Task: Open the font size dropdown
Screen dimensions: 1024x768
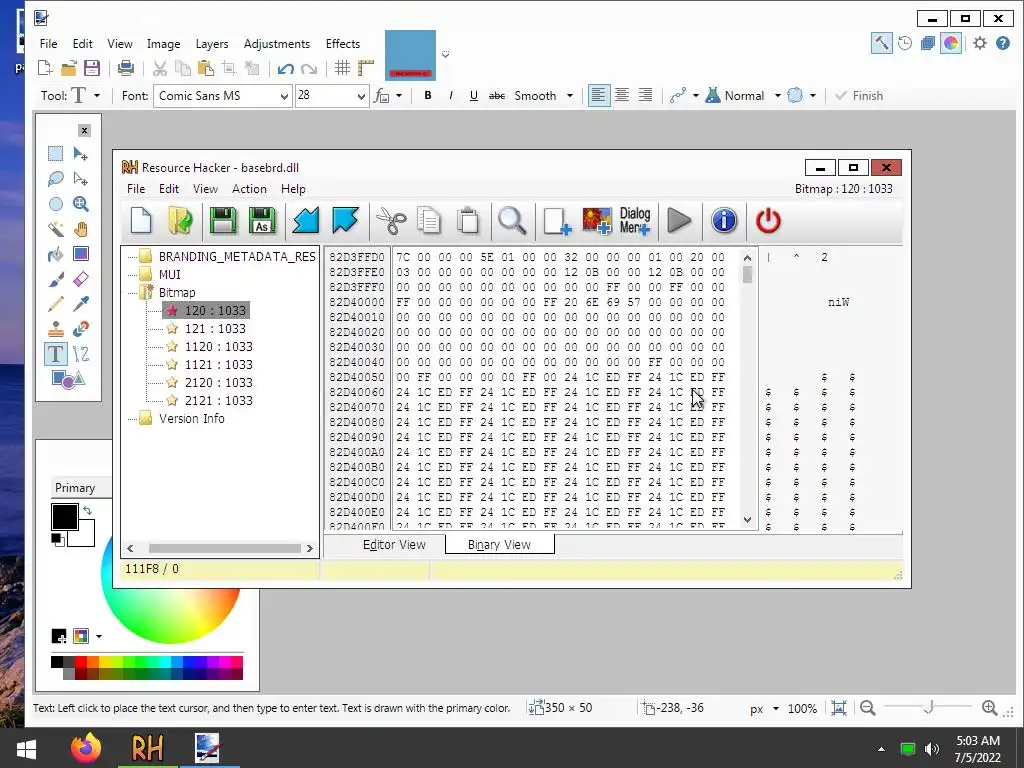Action: point(360,97)
